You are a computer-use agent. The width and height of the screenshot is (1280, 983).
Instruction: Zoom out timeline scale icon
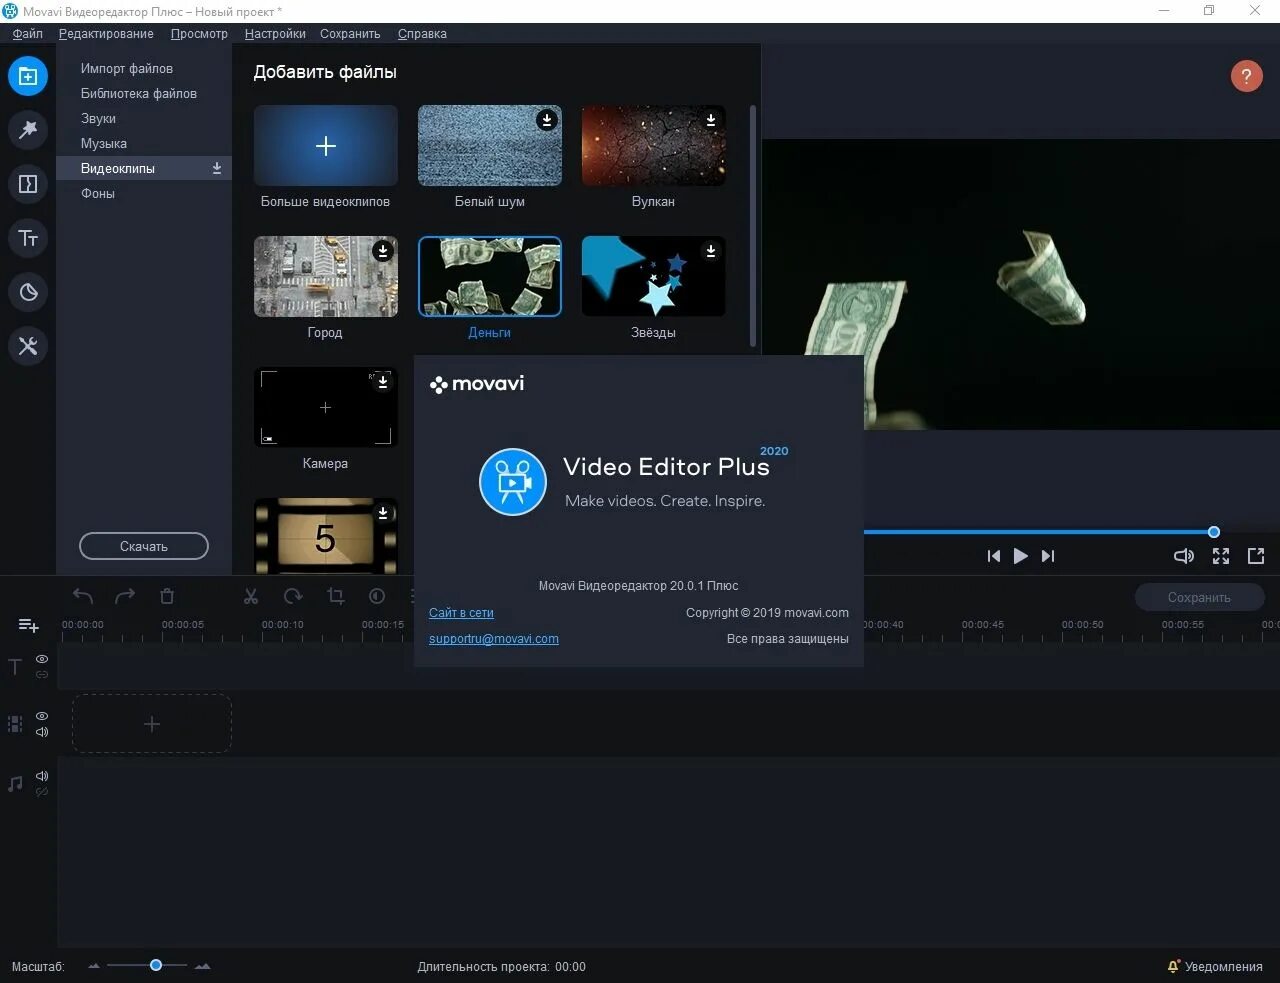(94, 966)
